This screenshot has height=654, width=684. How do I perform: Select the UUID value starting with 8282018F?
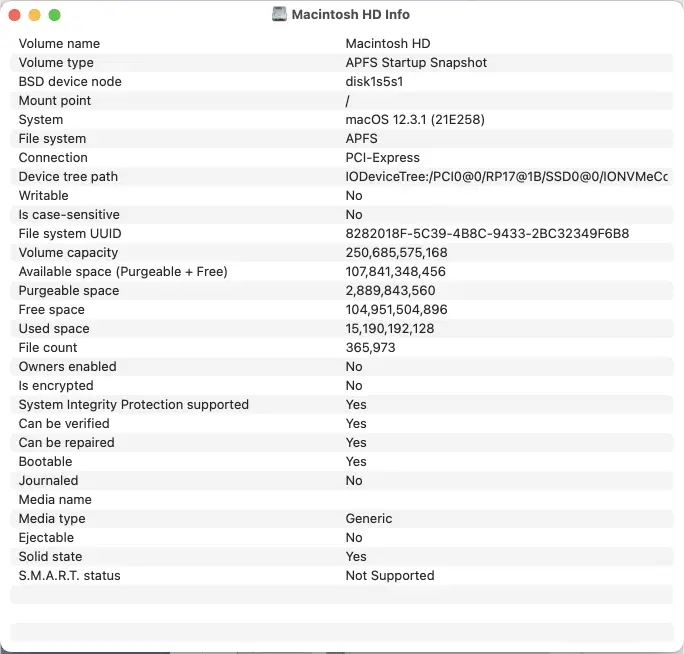coord(487,234)
